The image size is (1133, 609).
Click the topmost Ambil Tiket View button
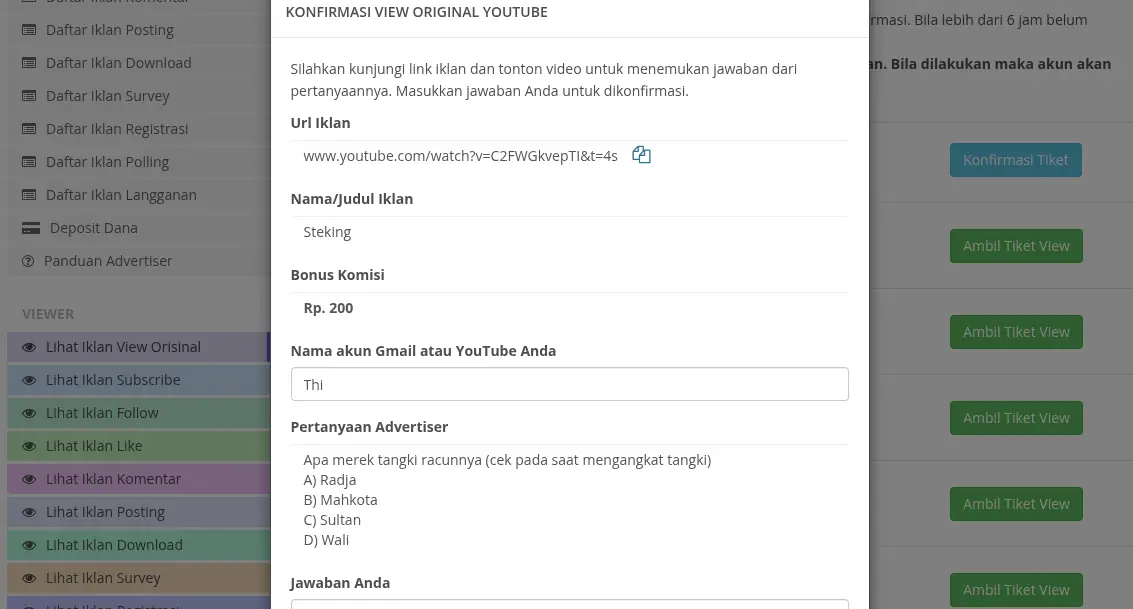(1016, 245)
